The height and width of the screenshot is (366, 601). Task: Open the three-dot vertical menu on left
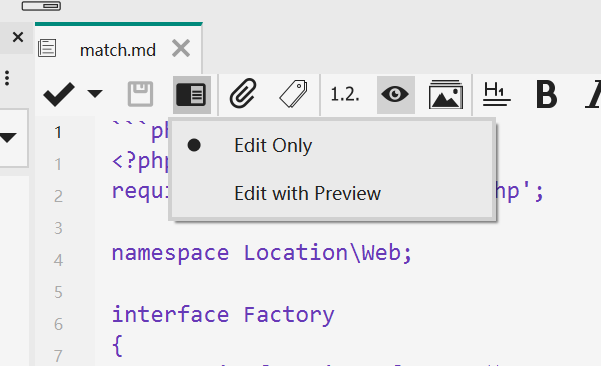[x=7, y=78]
